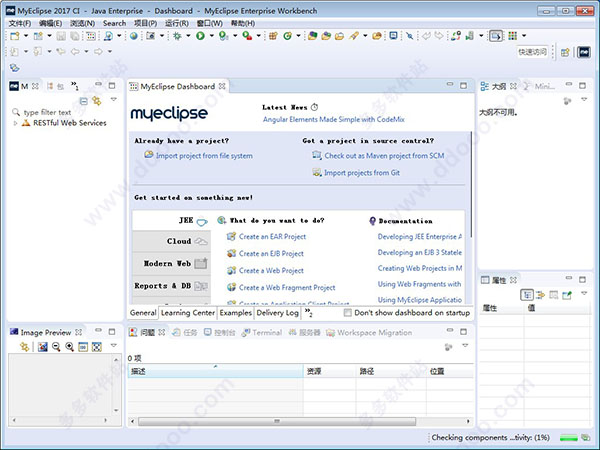Open Properties panel view menu triangle

[x=584, y=293]
